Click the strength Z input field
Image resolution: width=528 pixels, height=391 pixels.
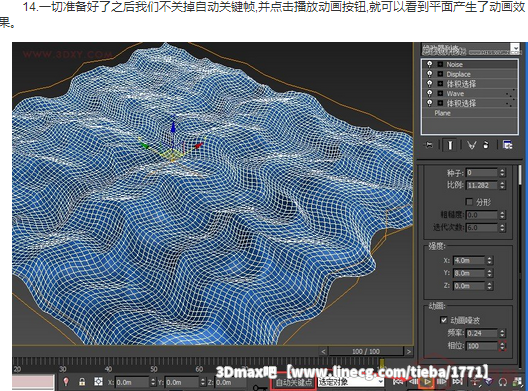click(x=469, y=286)
